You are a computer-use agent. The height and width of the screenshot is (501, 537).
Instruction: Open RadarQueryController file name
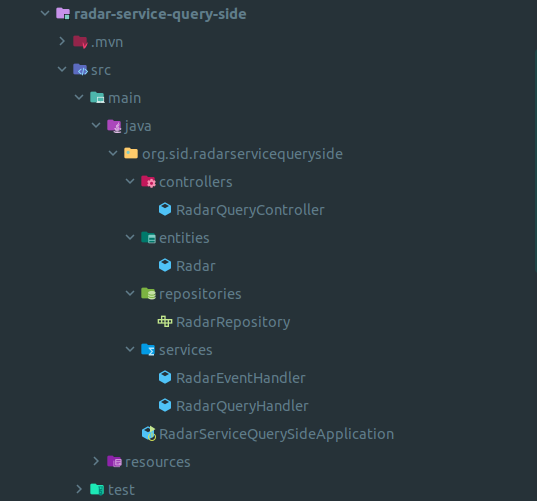tap(250, 210)
